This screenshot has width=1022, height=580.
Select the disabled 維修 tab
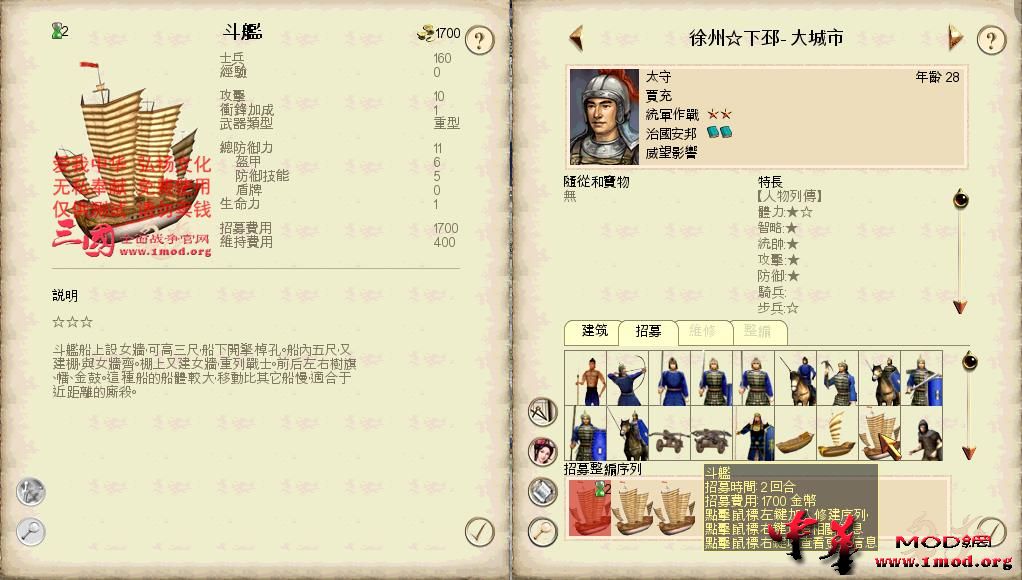(703, 332)
